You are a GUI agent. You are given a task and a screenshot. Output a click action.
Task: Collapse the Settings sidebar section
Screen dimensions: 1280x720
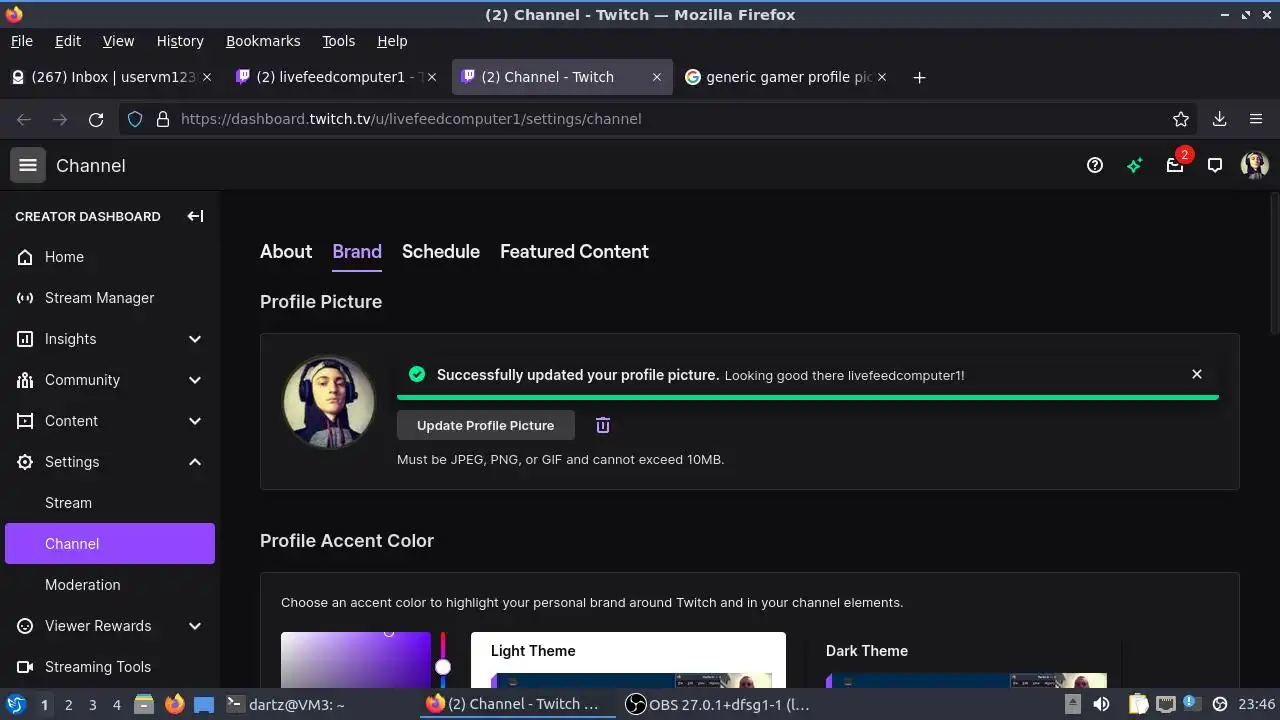click(110, 462)
